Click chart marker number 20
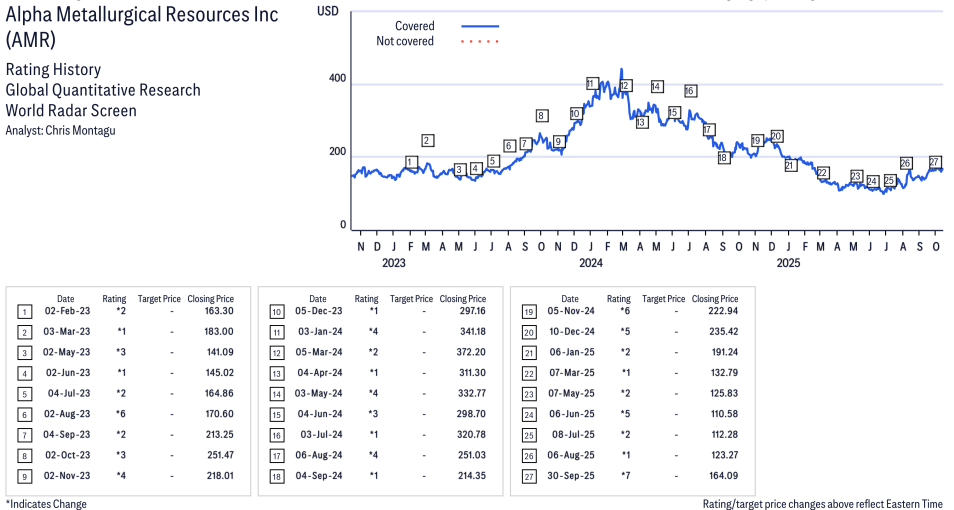Image resolution: width=954 pixels, height=510 pixels. [776, 136]
